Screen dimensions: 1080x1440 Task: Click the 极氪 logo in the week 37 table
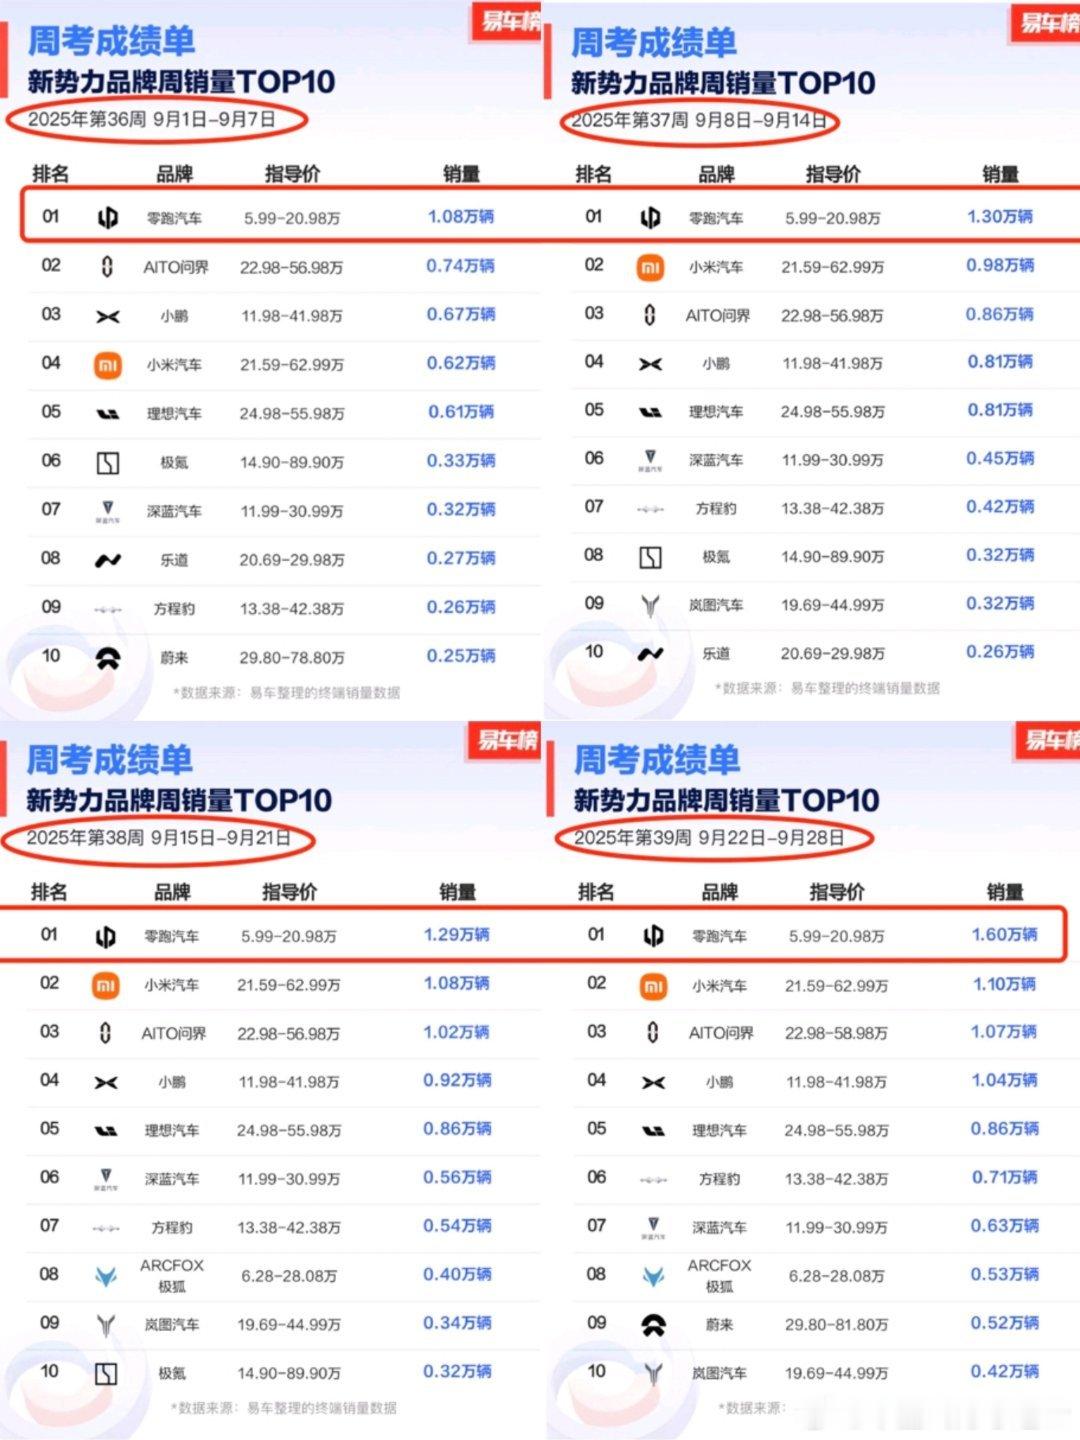pyautogui.click(x=650, y=557)
